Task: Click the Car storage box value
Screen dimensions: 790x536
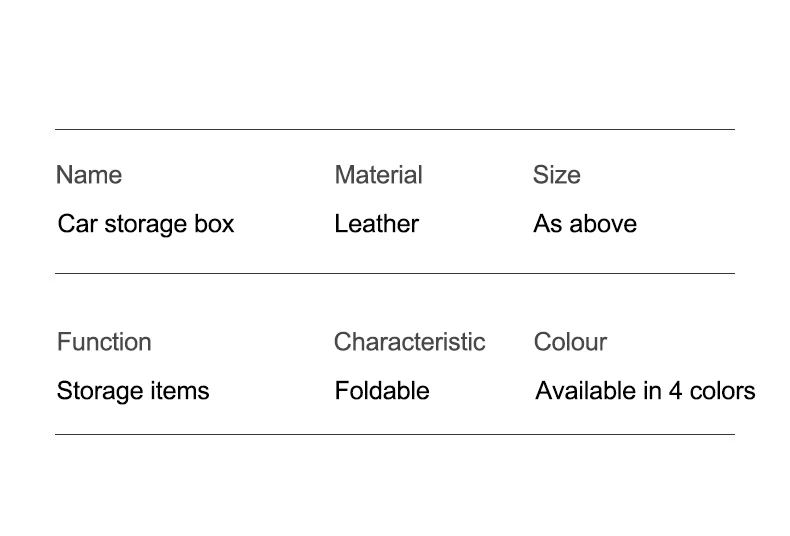Action: click(x=146, y=224)
